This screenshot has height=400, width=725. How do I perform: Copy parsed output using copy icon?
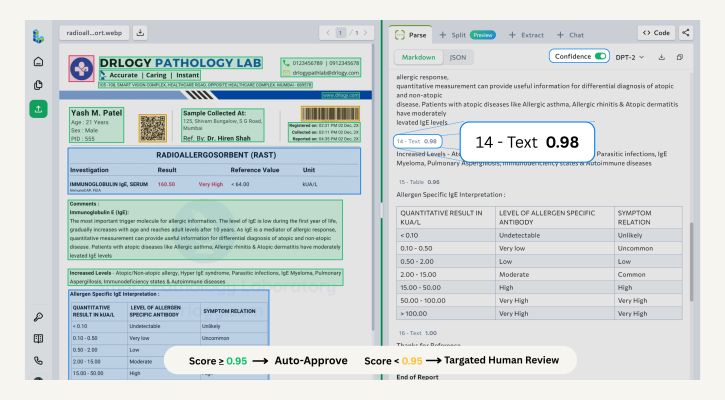click(x=680, y=57)
